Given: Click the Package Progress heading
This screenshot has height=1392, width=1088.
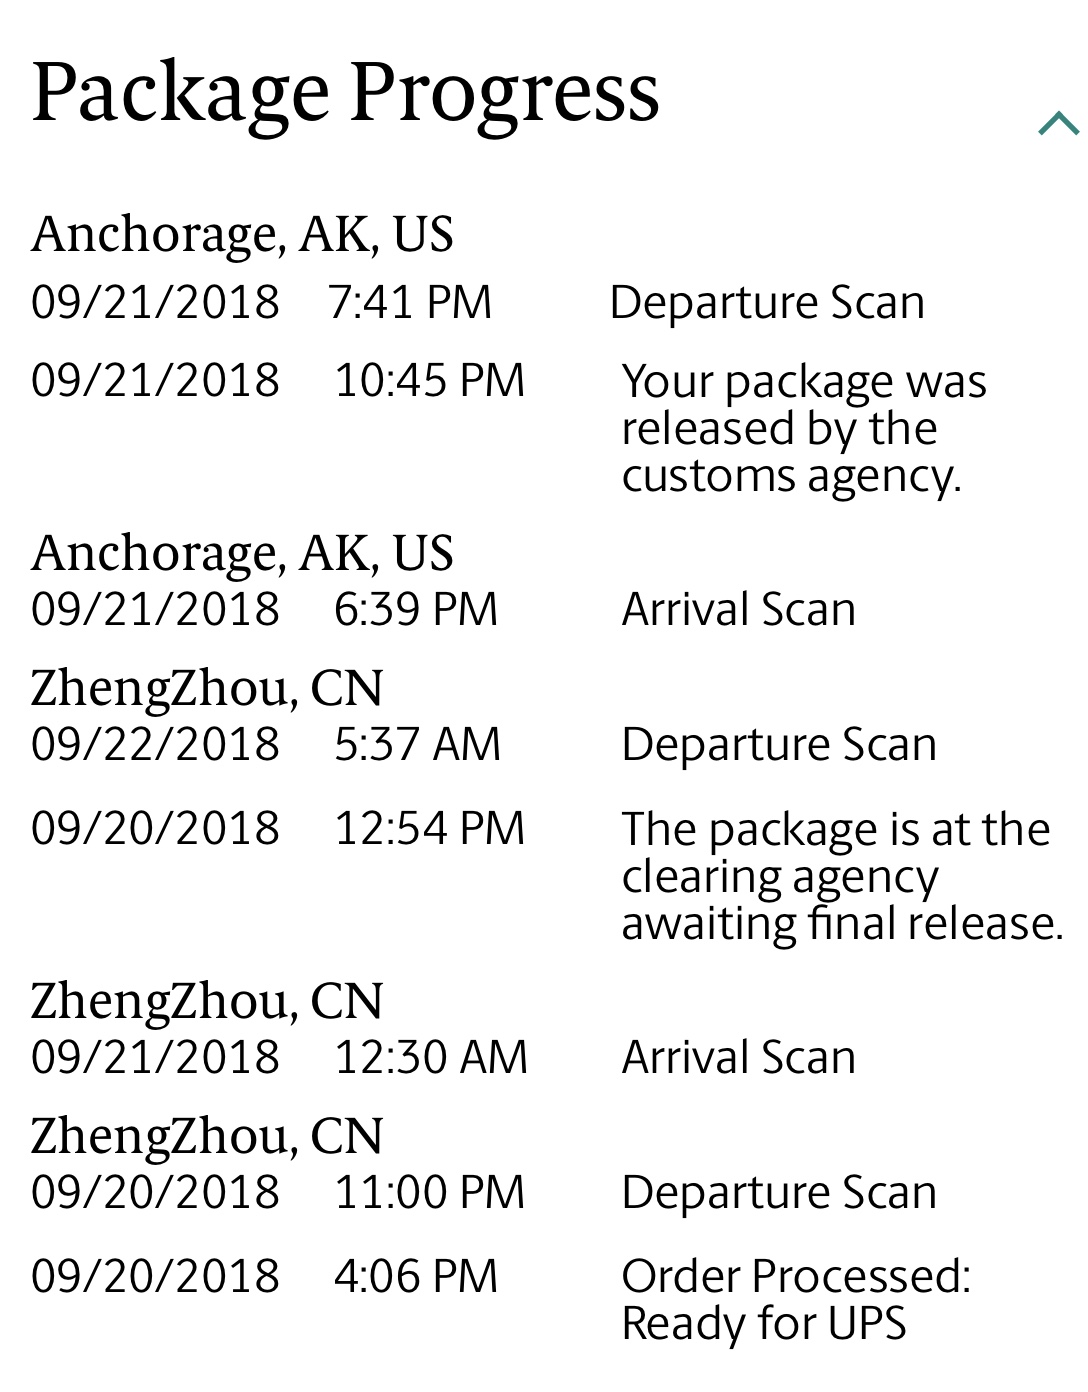Looking at the screenshot, I should (345, 92).
